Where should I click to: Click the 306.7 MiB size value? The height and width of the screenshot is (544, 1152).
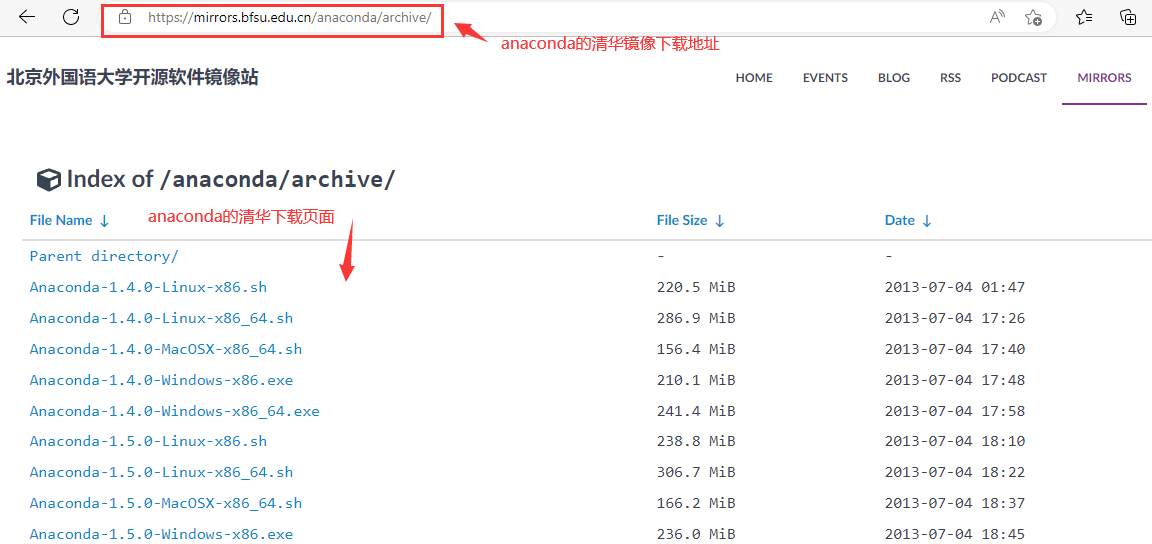point(696,472)
